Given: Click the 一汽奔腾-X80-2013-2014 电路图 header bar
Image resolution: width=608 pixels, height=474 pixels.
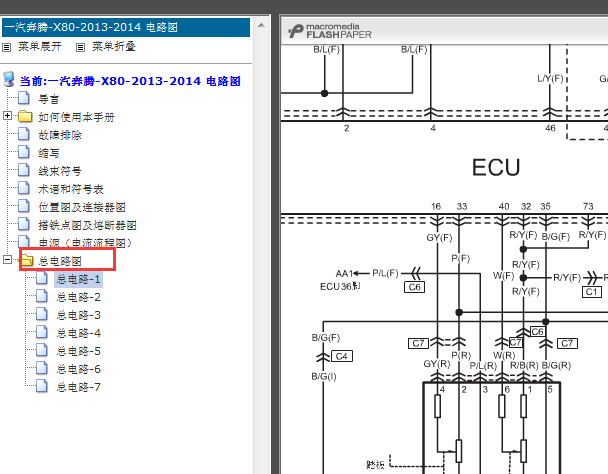Looking at the screenshot, I should [x=126, y=27].
